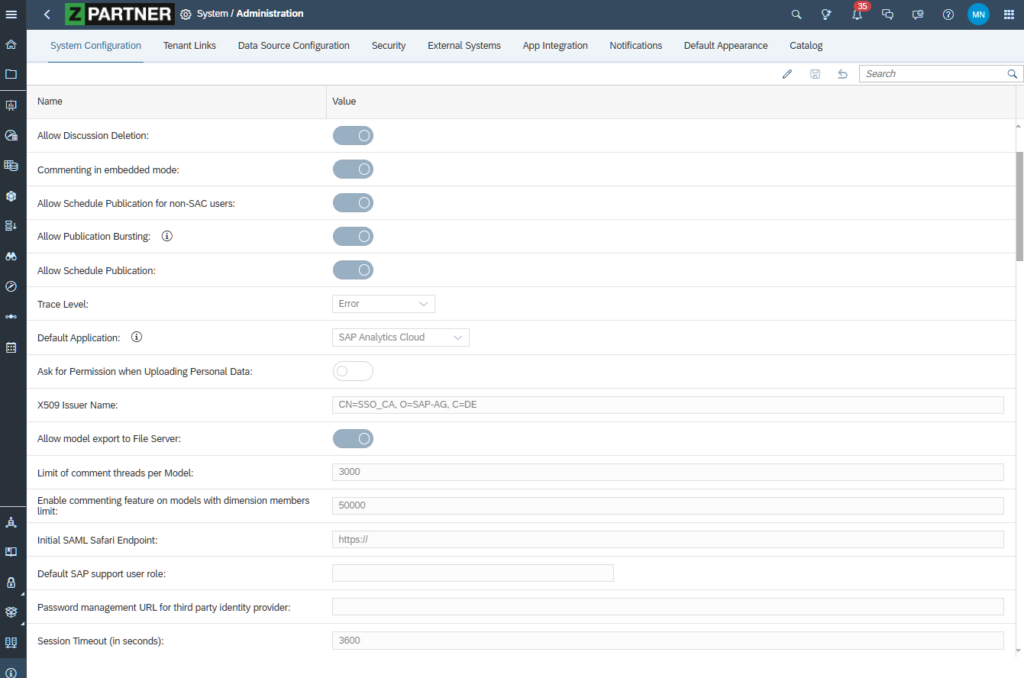The height and width of the screenshot is (678, 1024).
Task: Open the hamburger main menu
Action: click(x=11, y=14)
